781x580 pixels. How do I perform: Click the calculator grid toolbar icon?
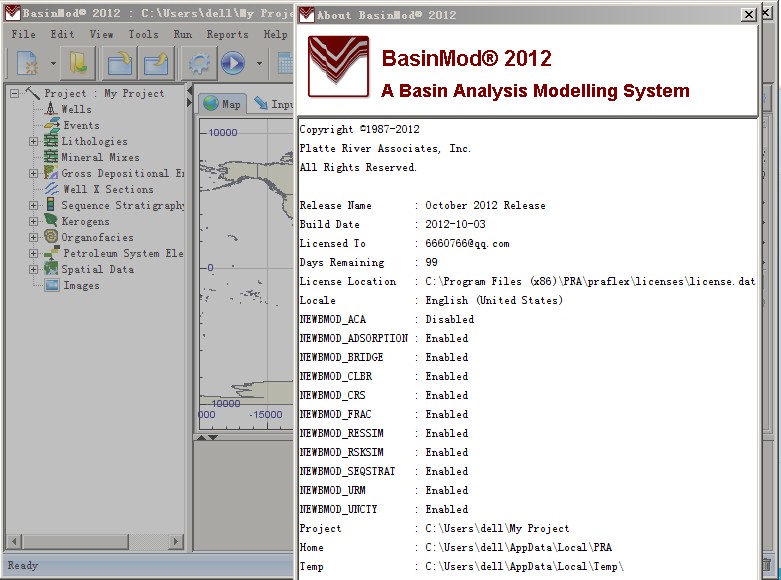coord(285,63)
